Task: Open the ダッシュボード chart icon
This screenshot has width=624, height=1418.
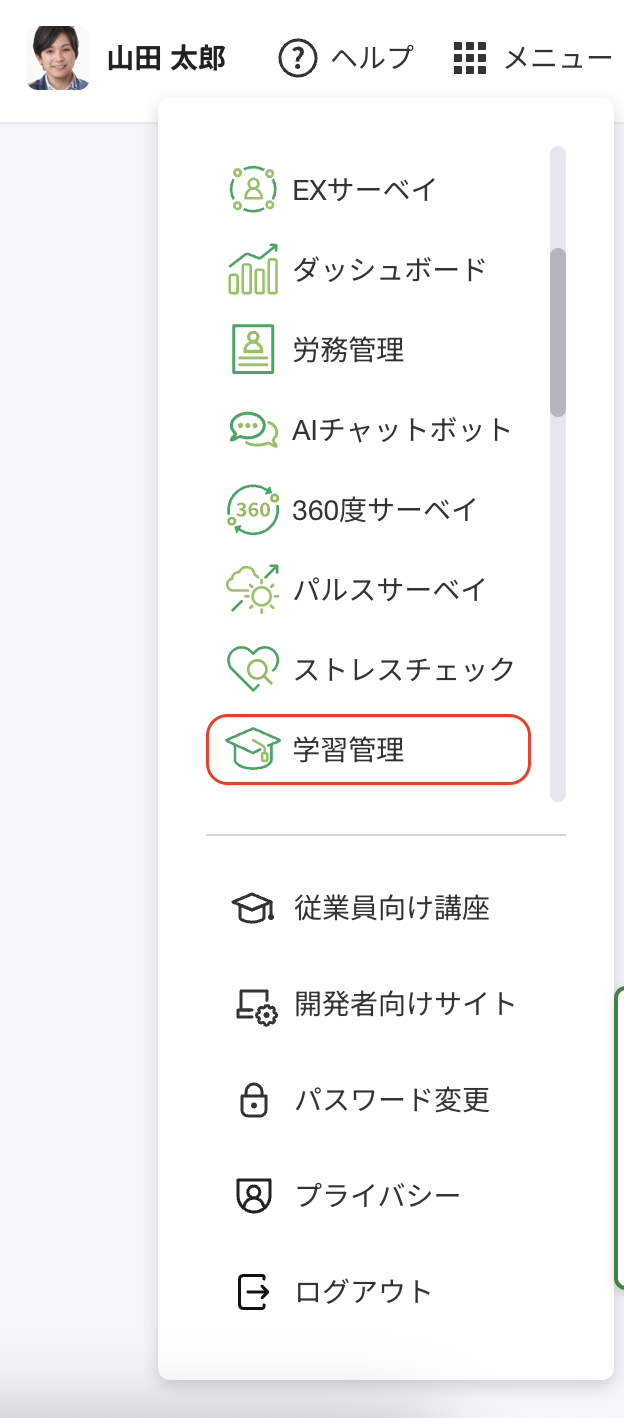Action: tap(253, 269)
